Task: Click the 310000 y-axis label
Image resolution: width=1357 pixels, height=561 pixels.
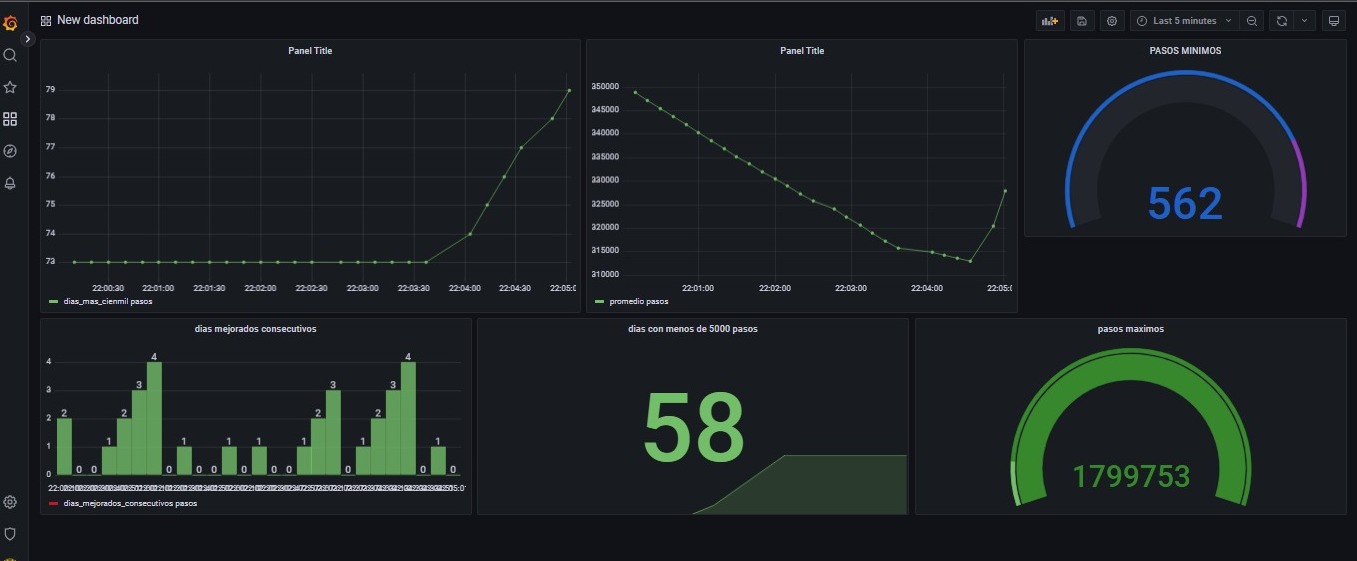Action: [x=605, y=274]
